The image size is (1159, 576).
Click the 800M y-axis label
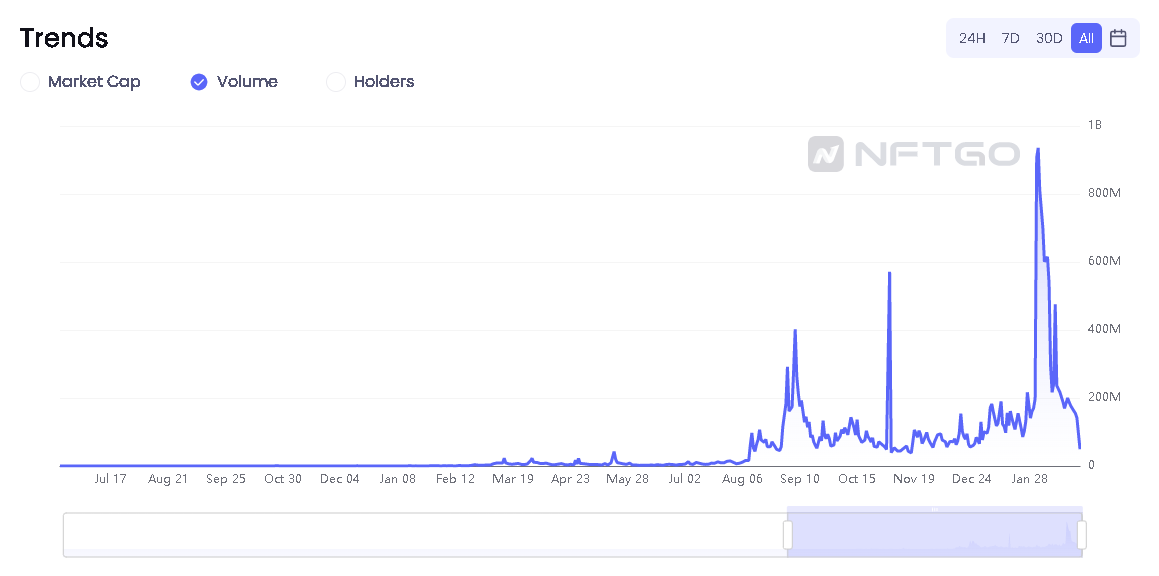[1104, 193]
